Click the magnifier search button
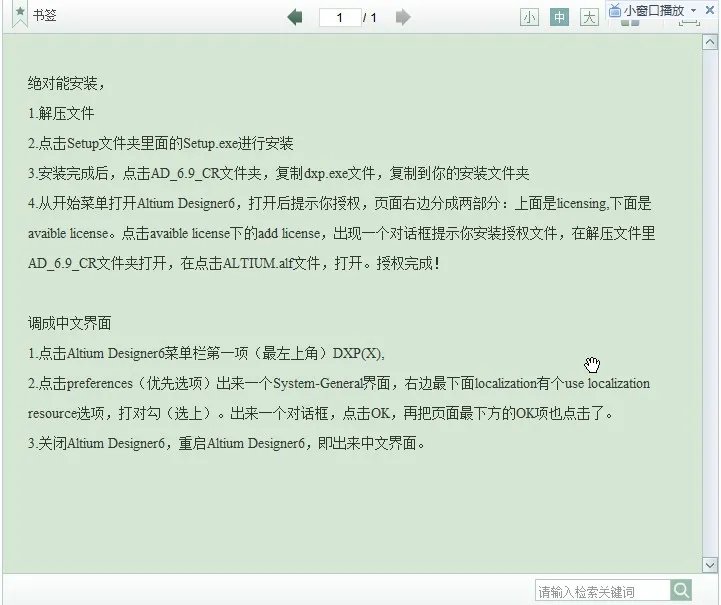This screenshot has width=721, height=605. click(x=681, y=590)
